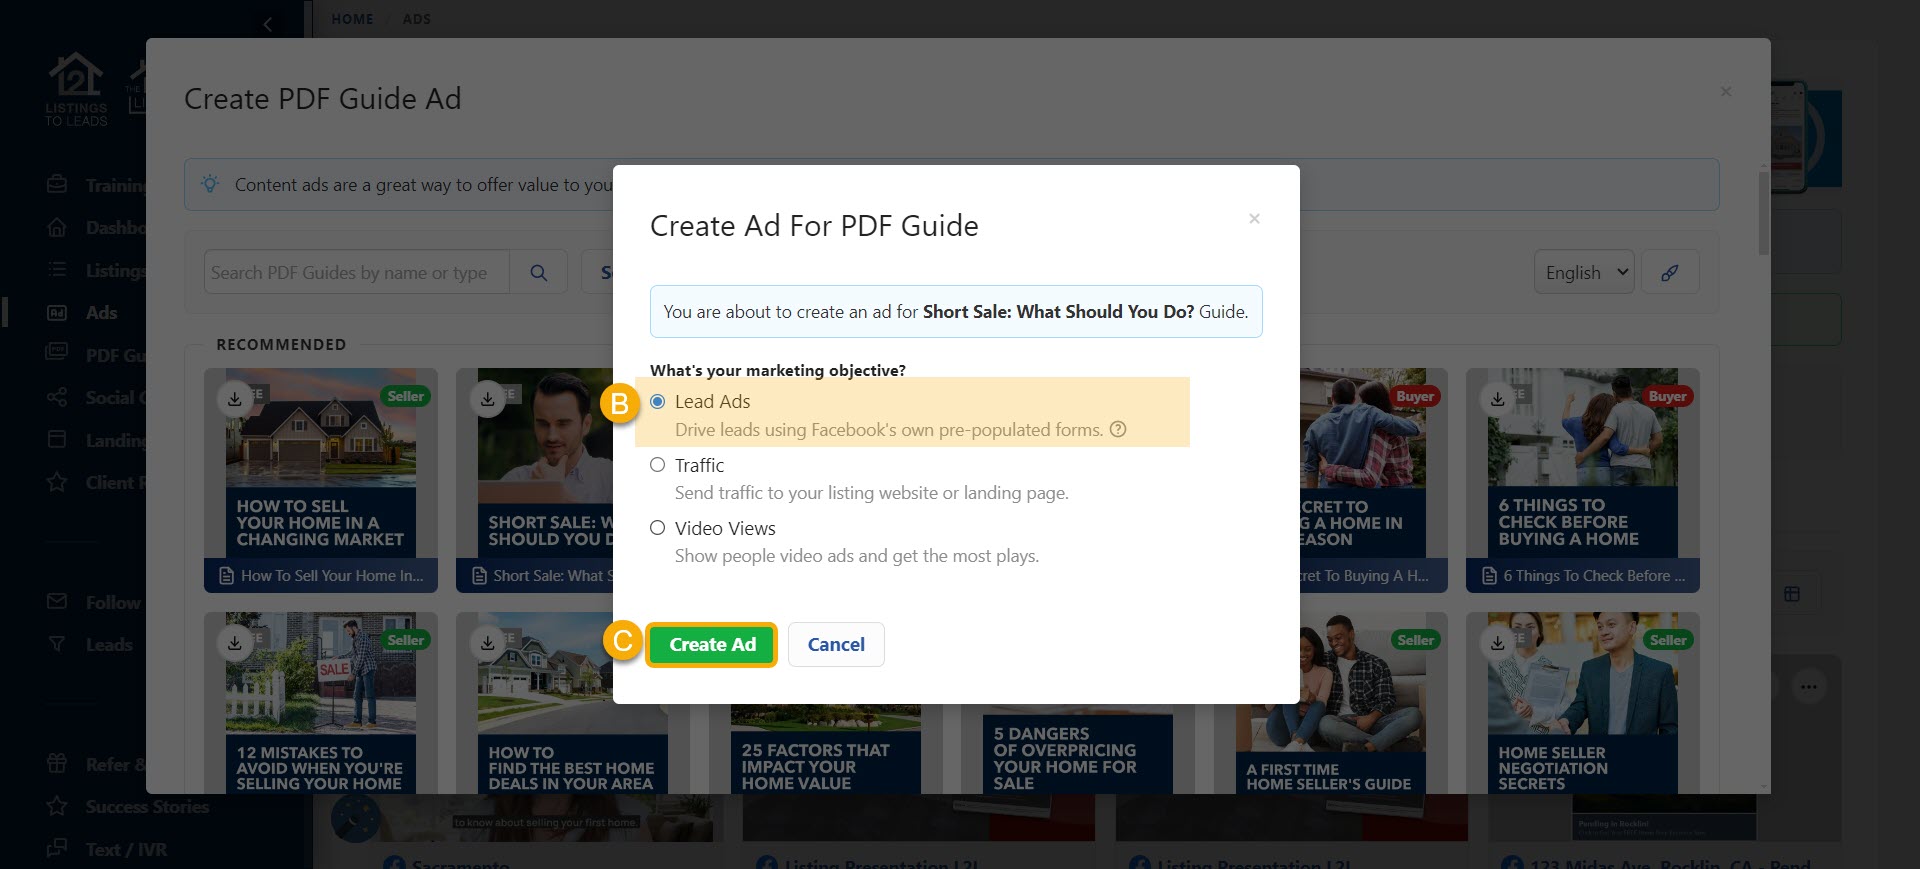Click the Client star icon in sidebar
1920x869 pixels.
[57, 482]
